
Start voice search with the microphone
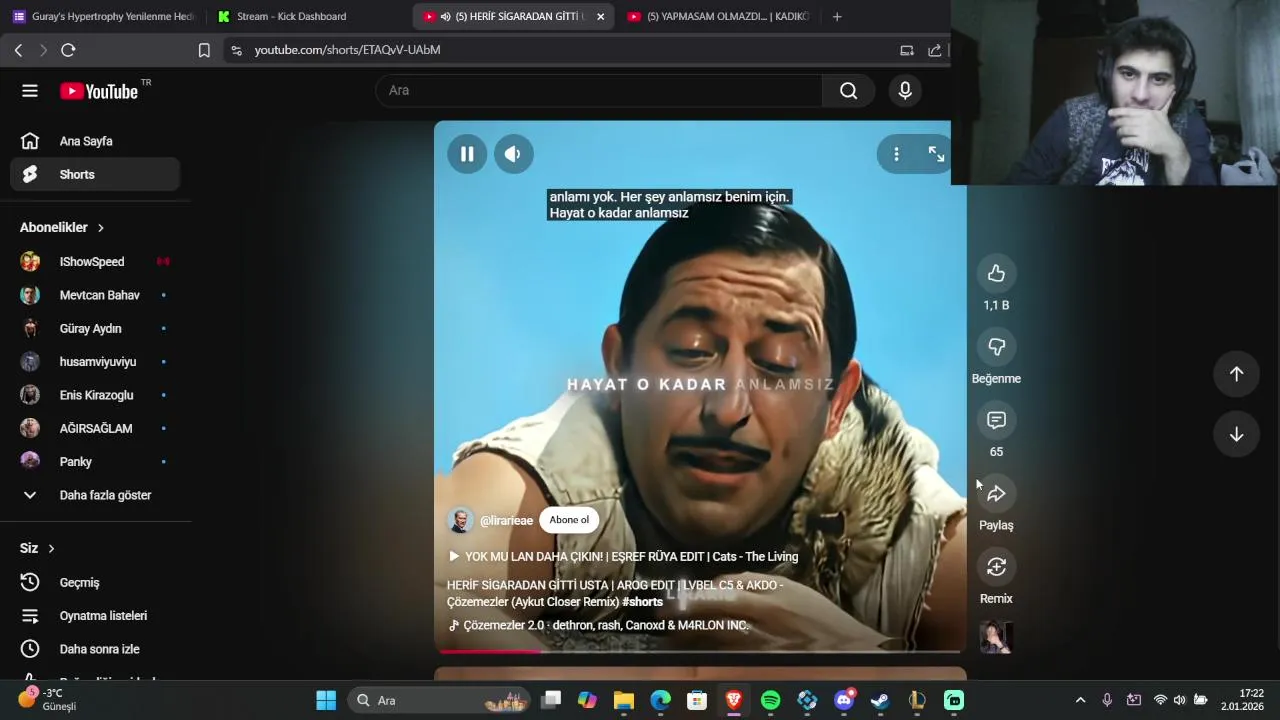pos(905,91)
